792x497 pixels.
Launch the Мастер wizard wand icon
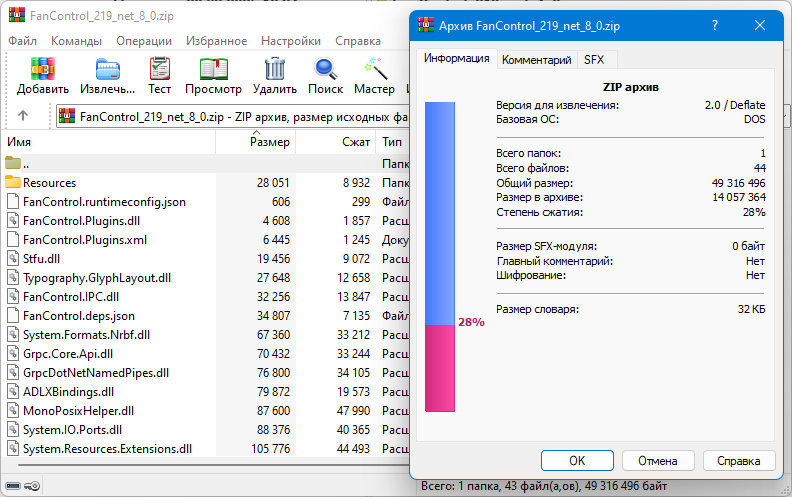(x=375, y=69)
